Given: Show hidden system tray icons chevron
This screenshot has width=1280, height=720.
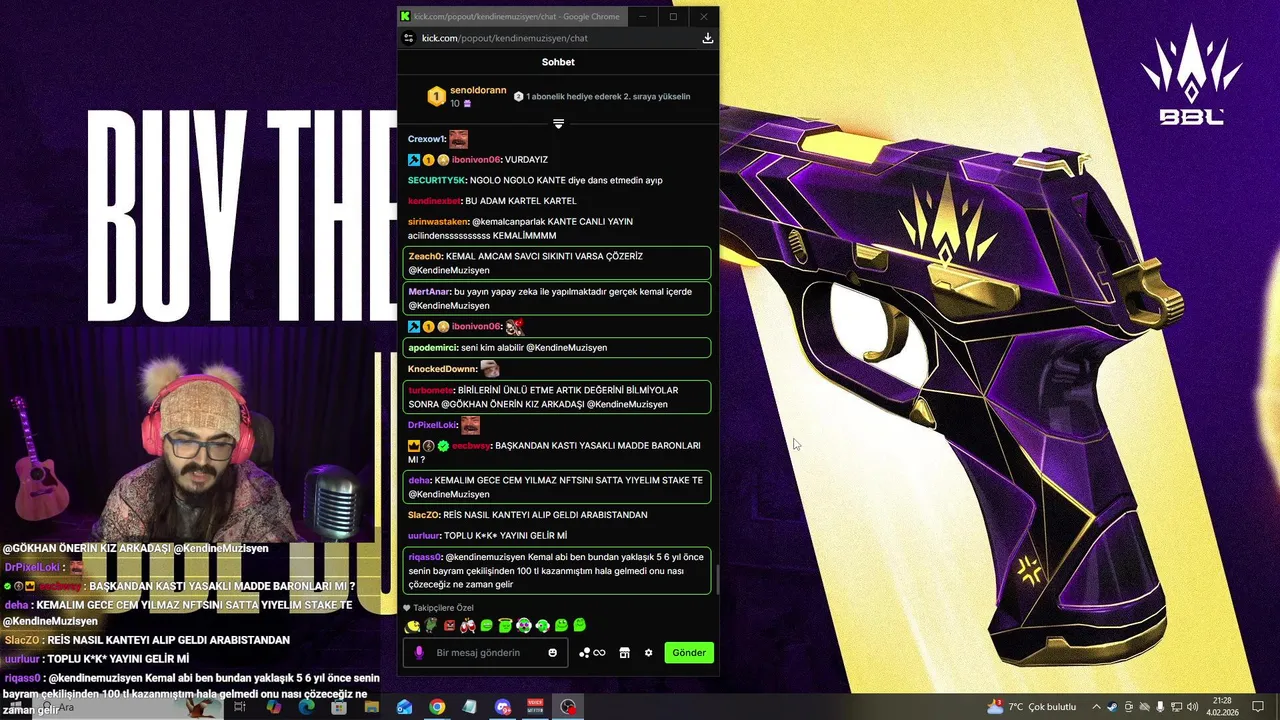Looking at the screenshot, I should click(1096, 707).
